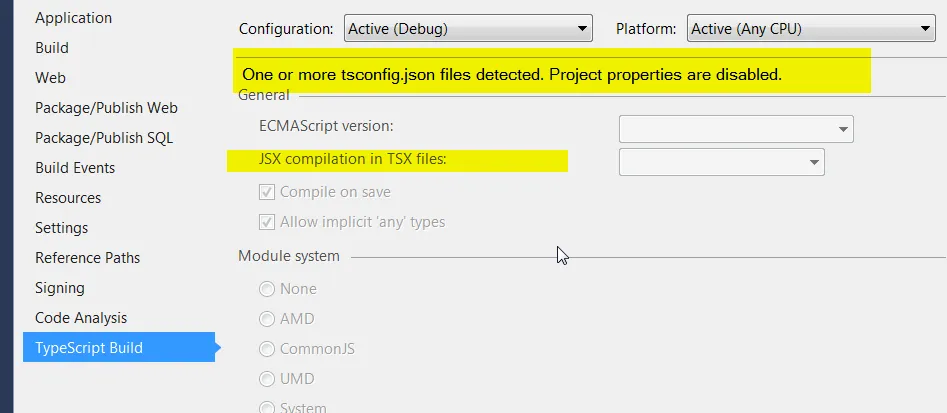
Task: Open the Application properties tab
Action: pyautogui.click(x=73, y=18)
